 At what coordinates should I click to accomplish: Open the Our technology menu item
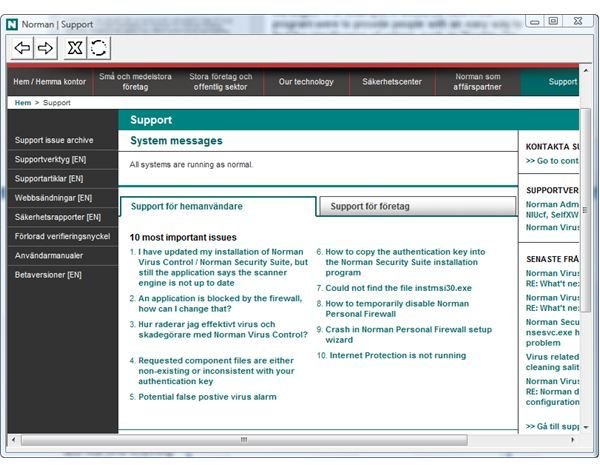tap(306, 82)
